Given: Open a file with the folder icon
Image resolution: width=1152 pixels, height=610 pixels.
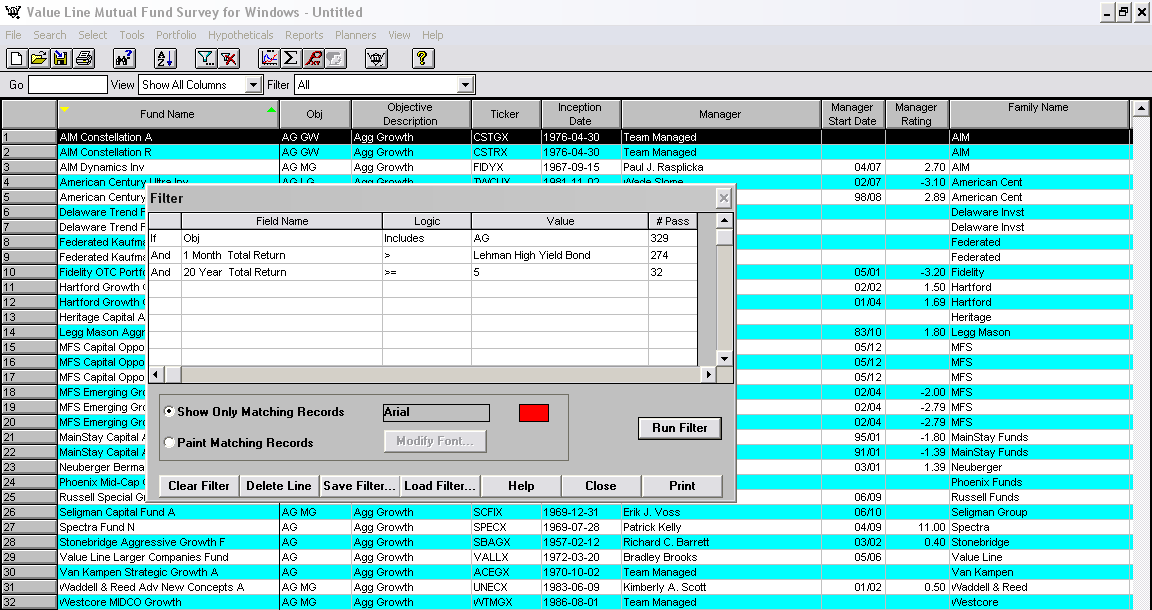Looking at the screenshot, I should coord(38,59).
